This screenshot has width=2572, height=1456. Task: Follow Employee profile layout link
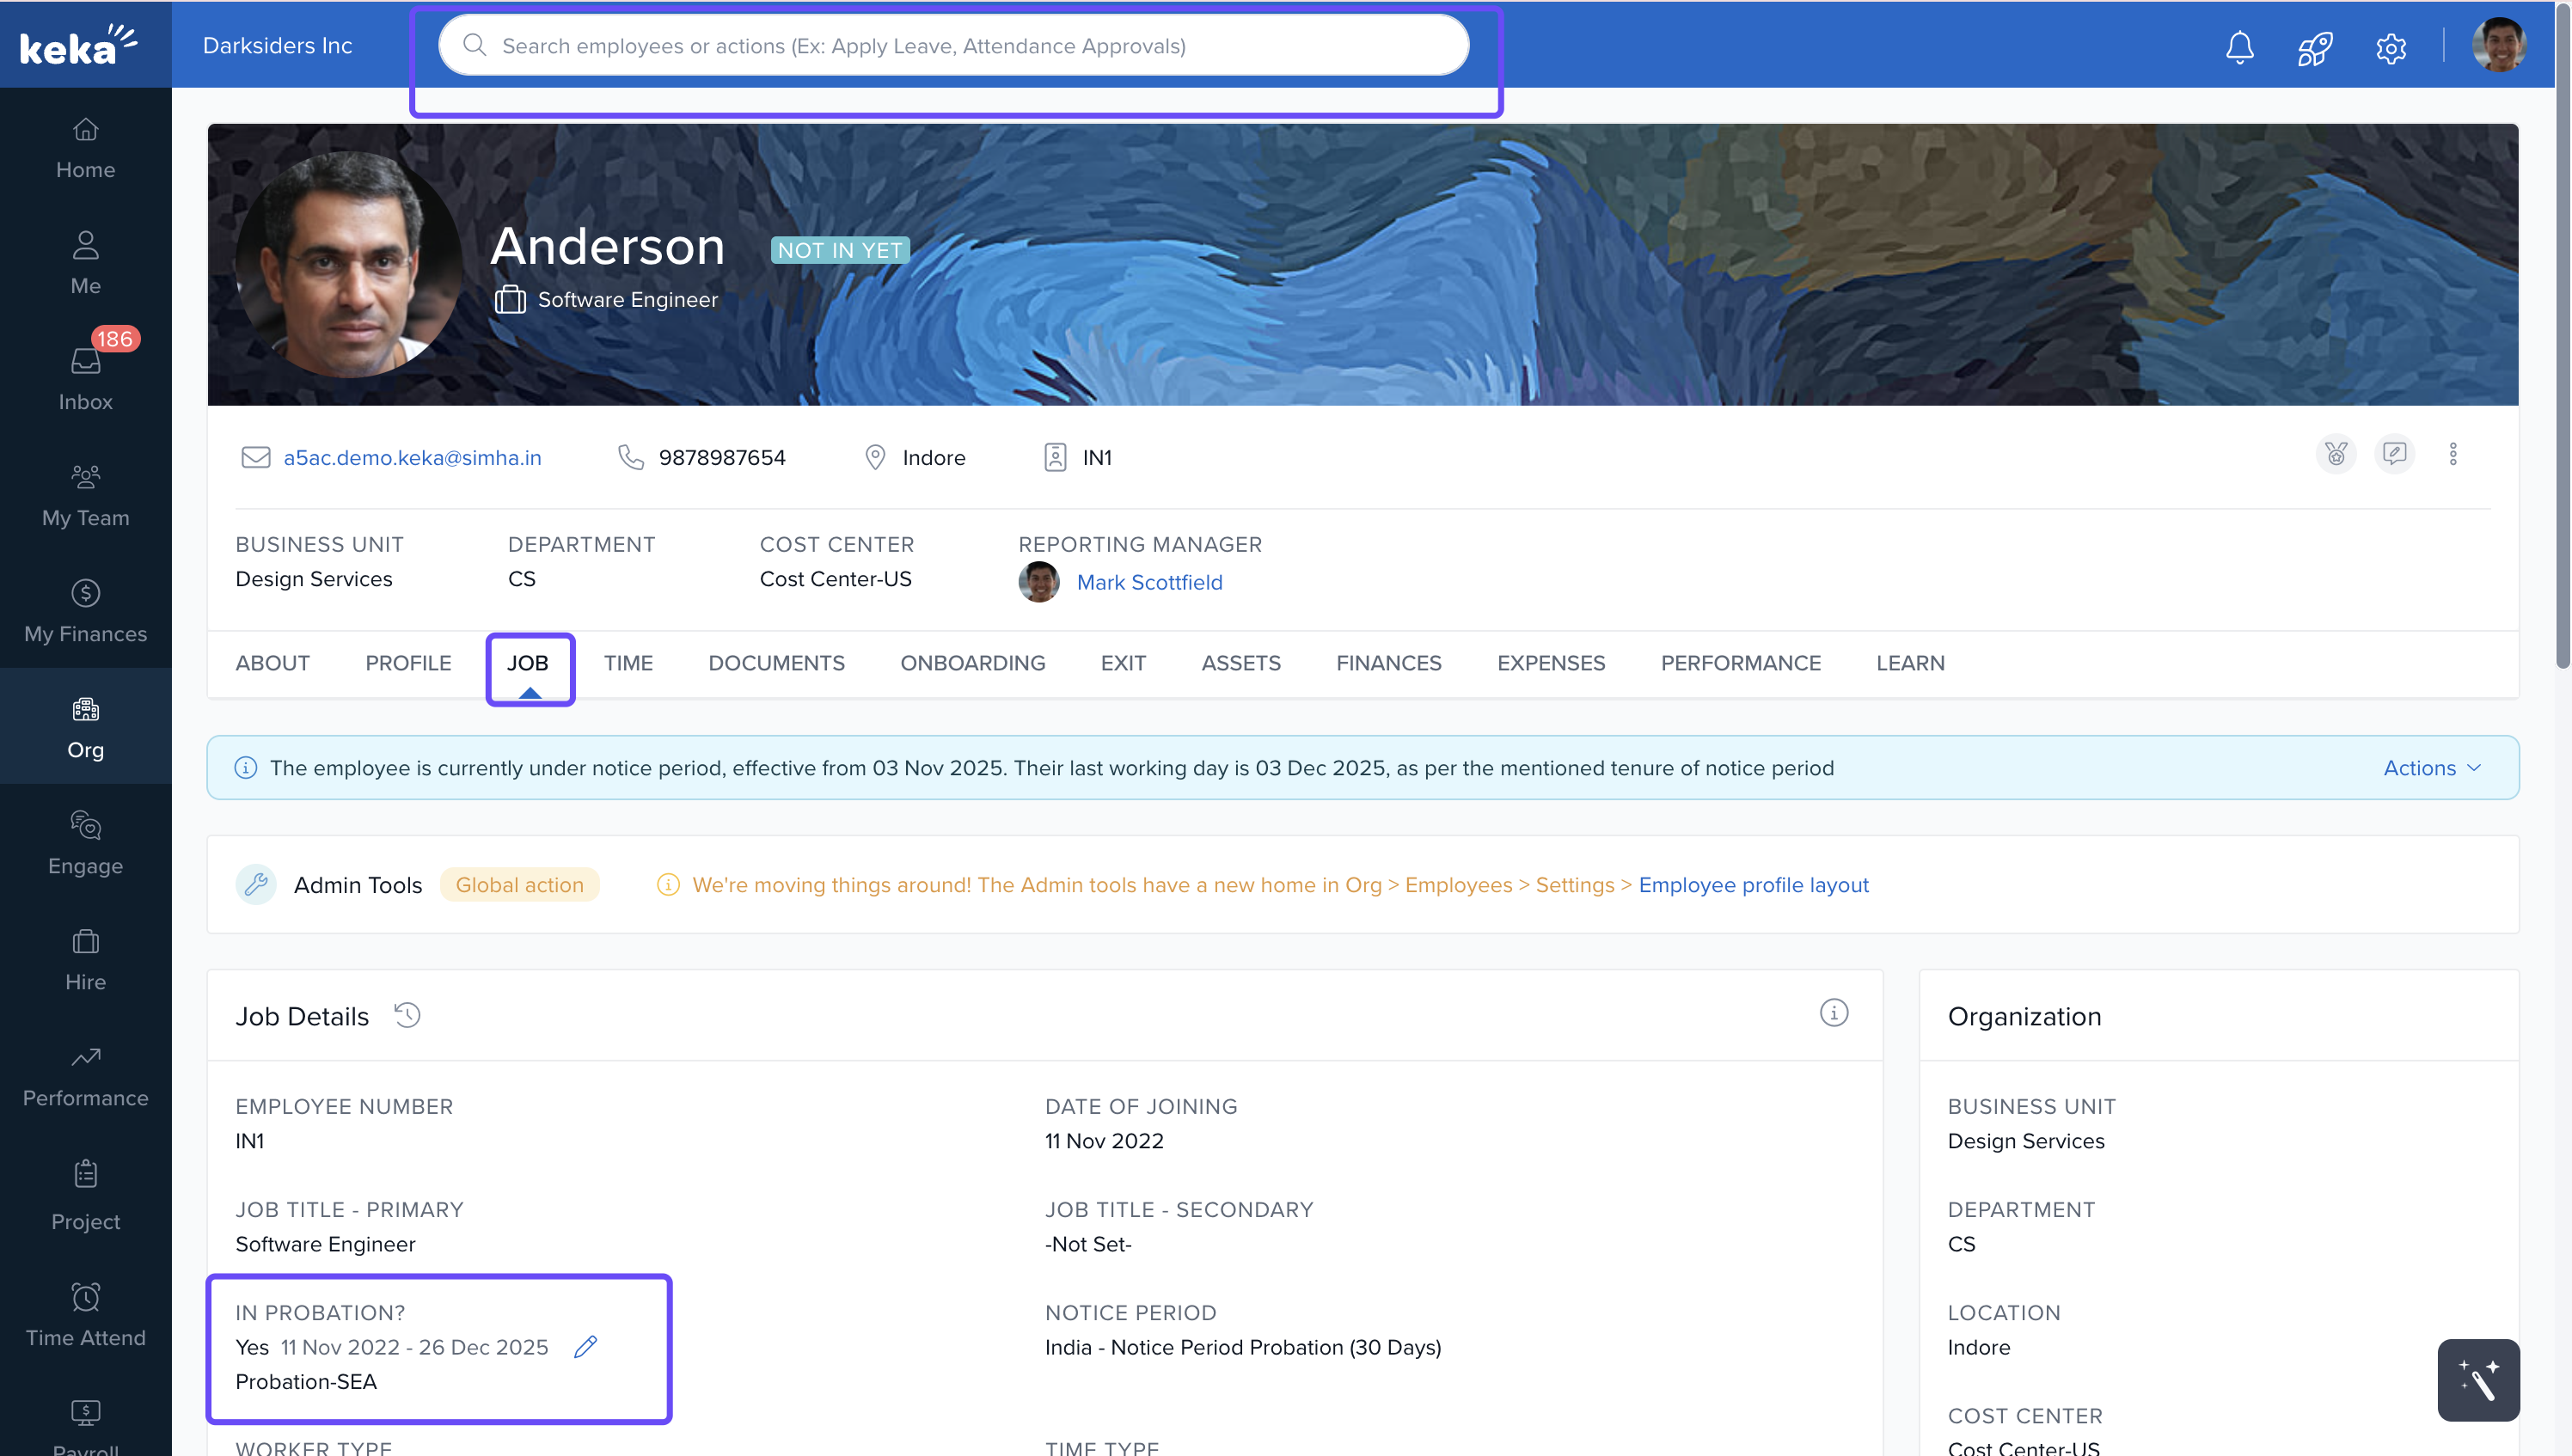[x=1753, y=885]
